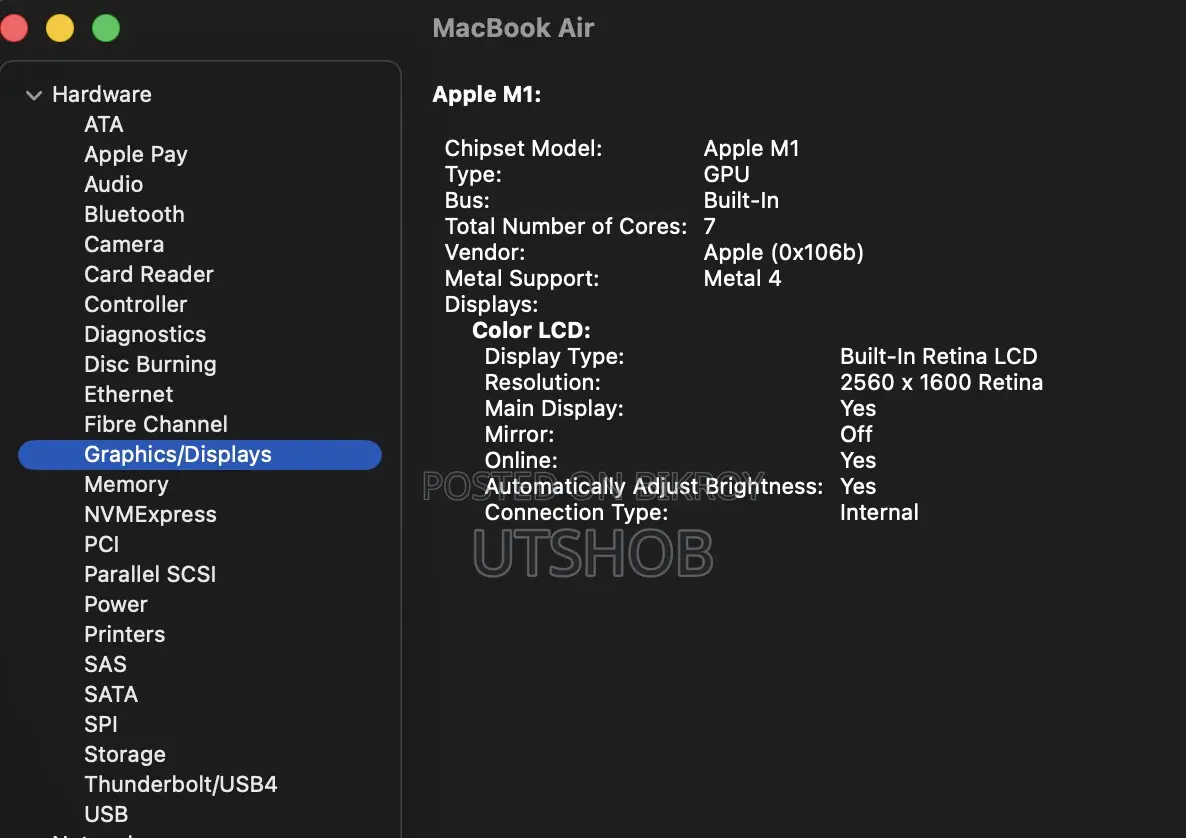This screenshot has width=1186, height=838.
Task: Select the Audio hardware item
Action: (113, 184)
